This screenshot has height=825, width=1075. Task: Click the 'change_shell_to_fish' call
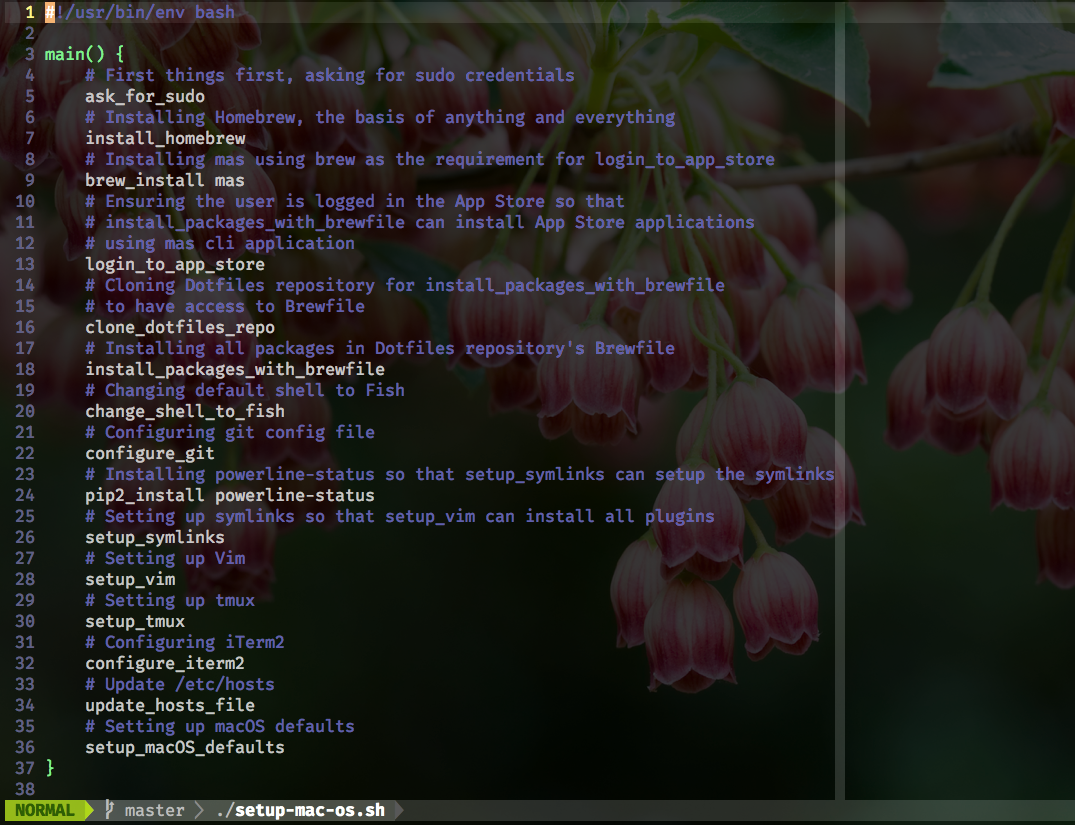[184, 411]
